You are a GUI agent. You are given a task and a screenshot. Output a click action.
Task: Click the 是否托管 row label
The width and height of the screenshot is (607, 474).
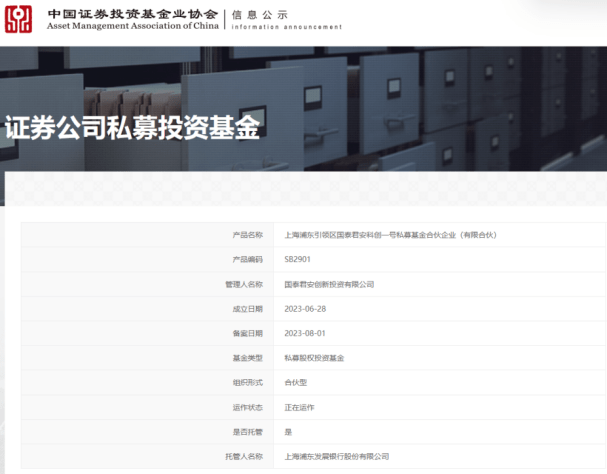[x=247, y=432]
